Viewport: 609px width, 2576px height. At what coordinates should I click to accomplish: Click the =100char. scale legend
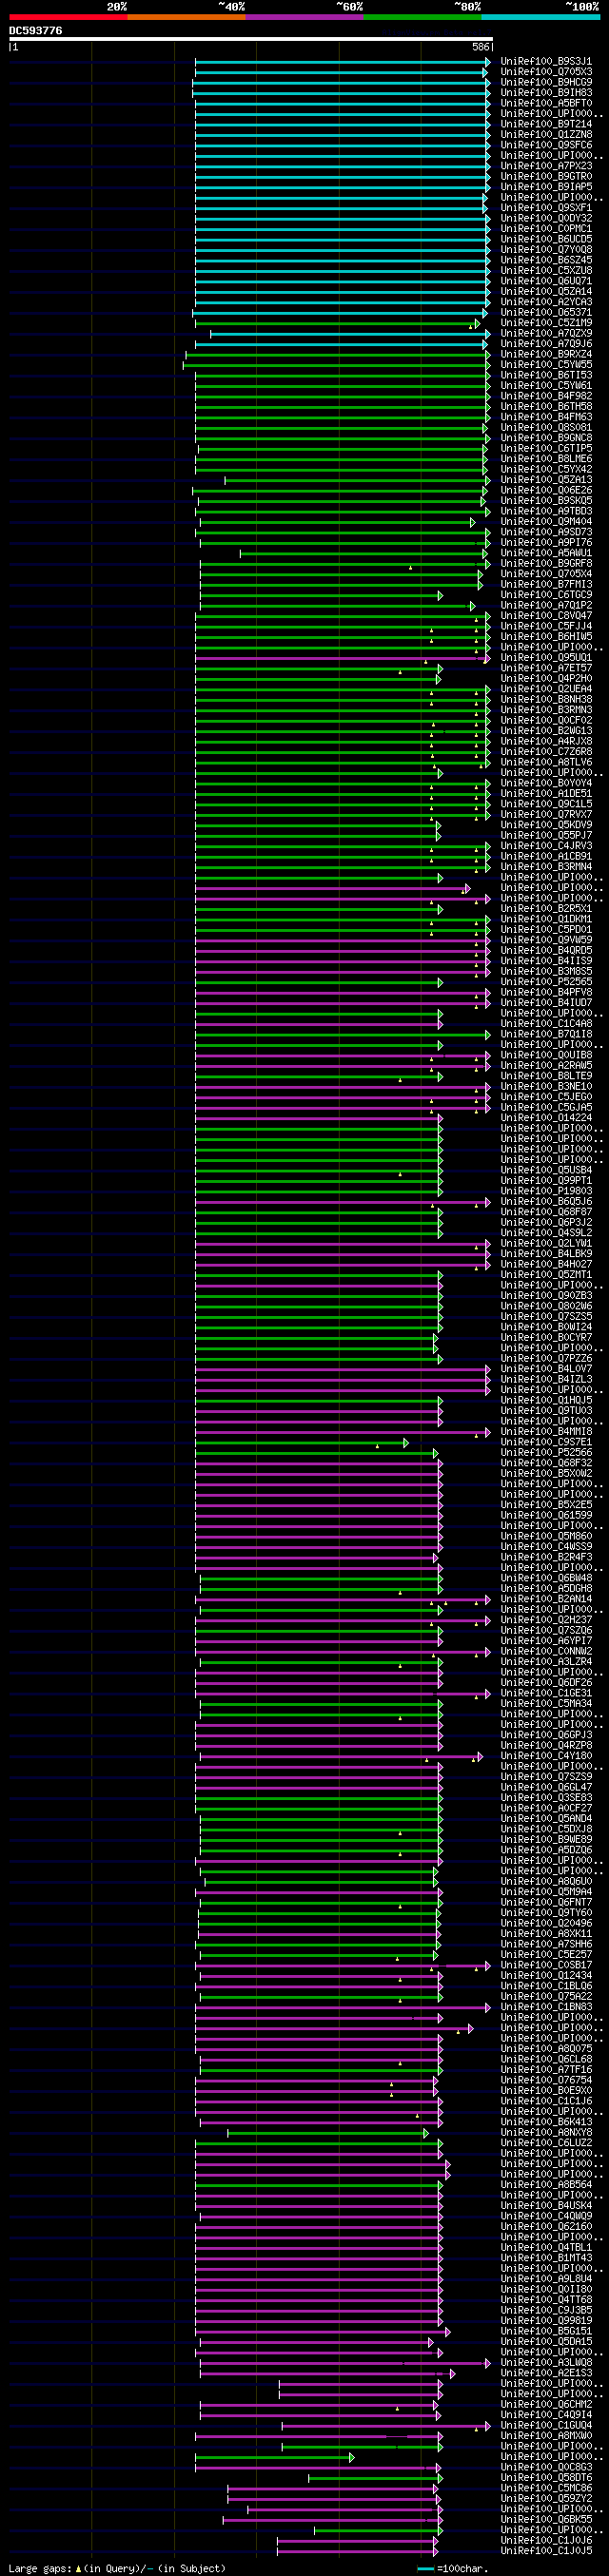452,2568
